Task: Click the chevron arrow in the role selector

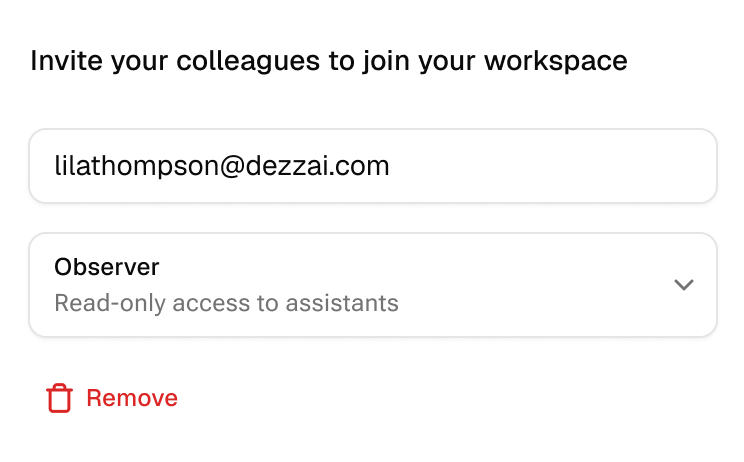Action: (683, 285)
